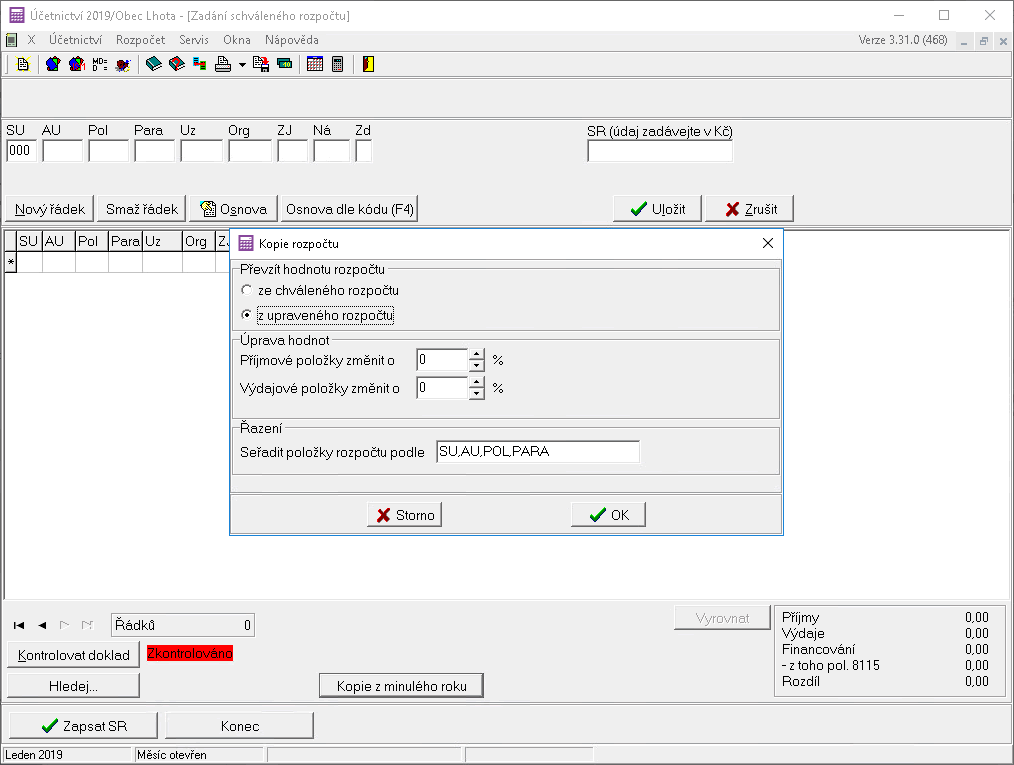
Task: Click the MD/D accounts toolbar icon
Action: pos(99,64)
